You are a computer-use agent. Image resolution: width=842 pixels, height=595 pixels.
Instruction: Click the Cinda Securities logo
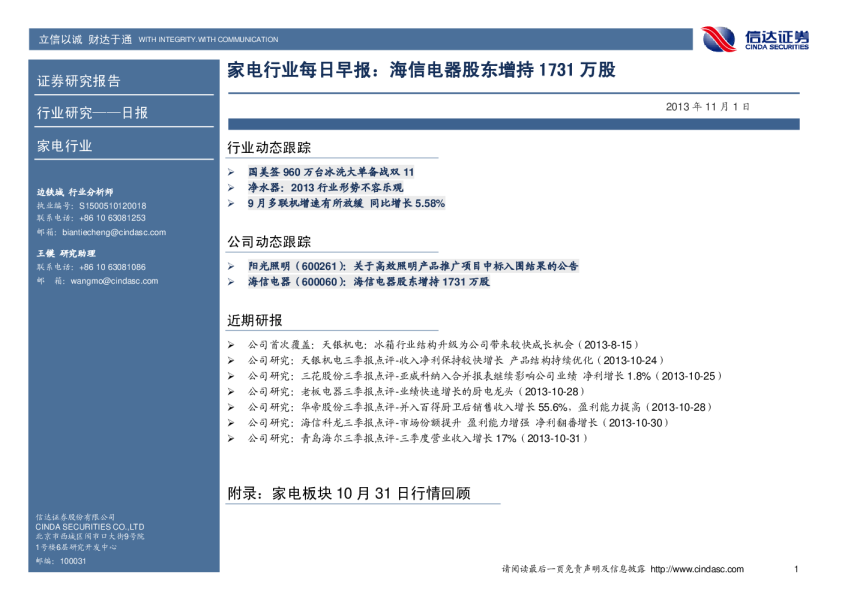(x=755, y=39)
